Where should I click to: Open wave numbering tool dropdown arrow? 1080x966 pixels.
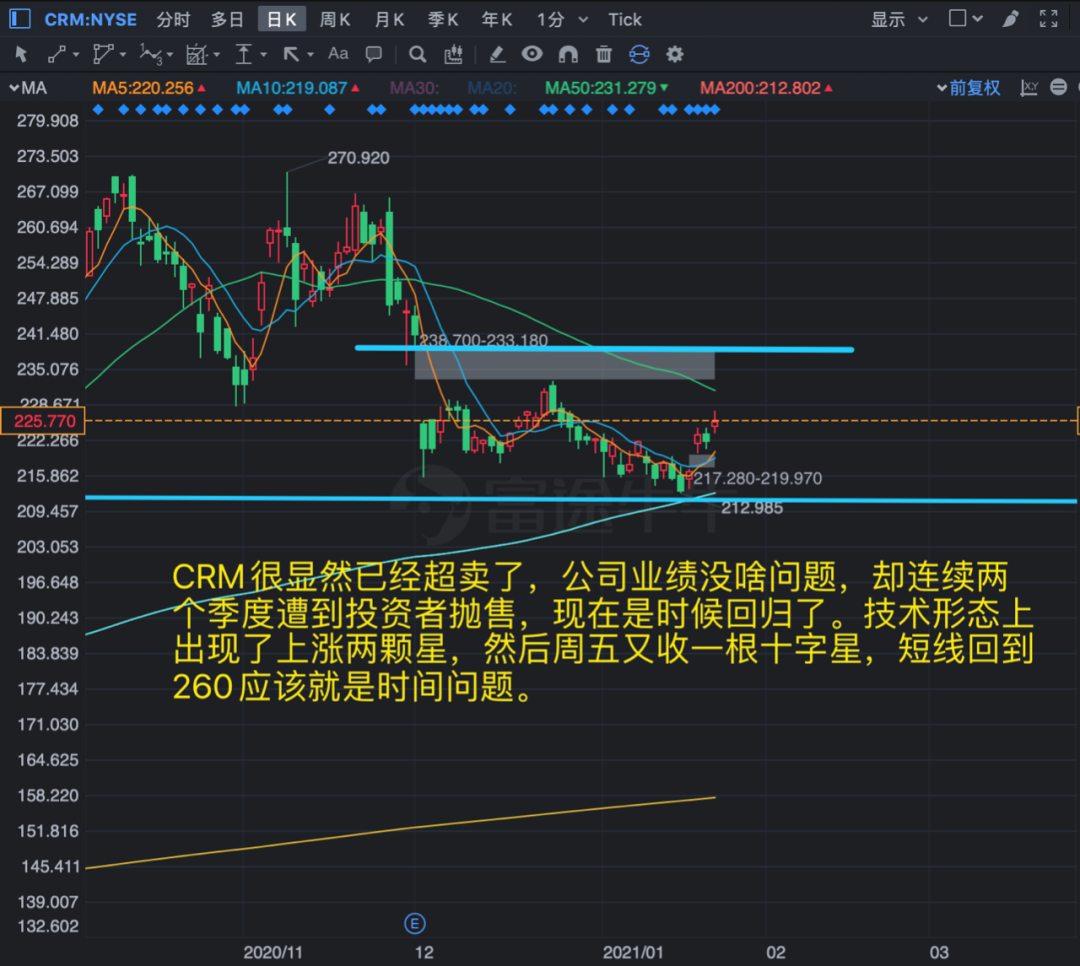pyautogui.click(x=169, y=54)
